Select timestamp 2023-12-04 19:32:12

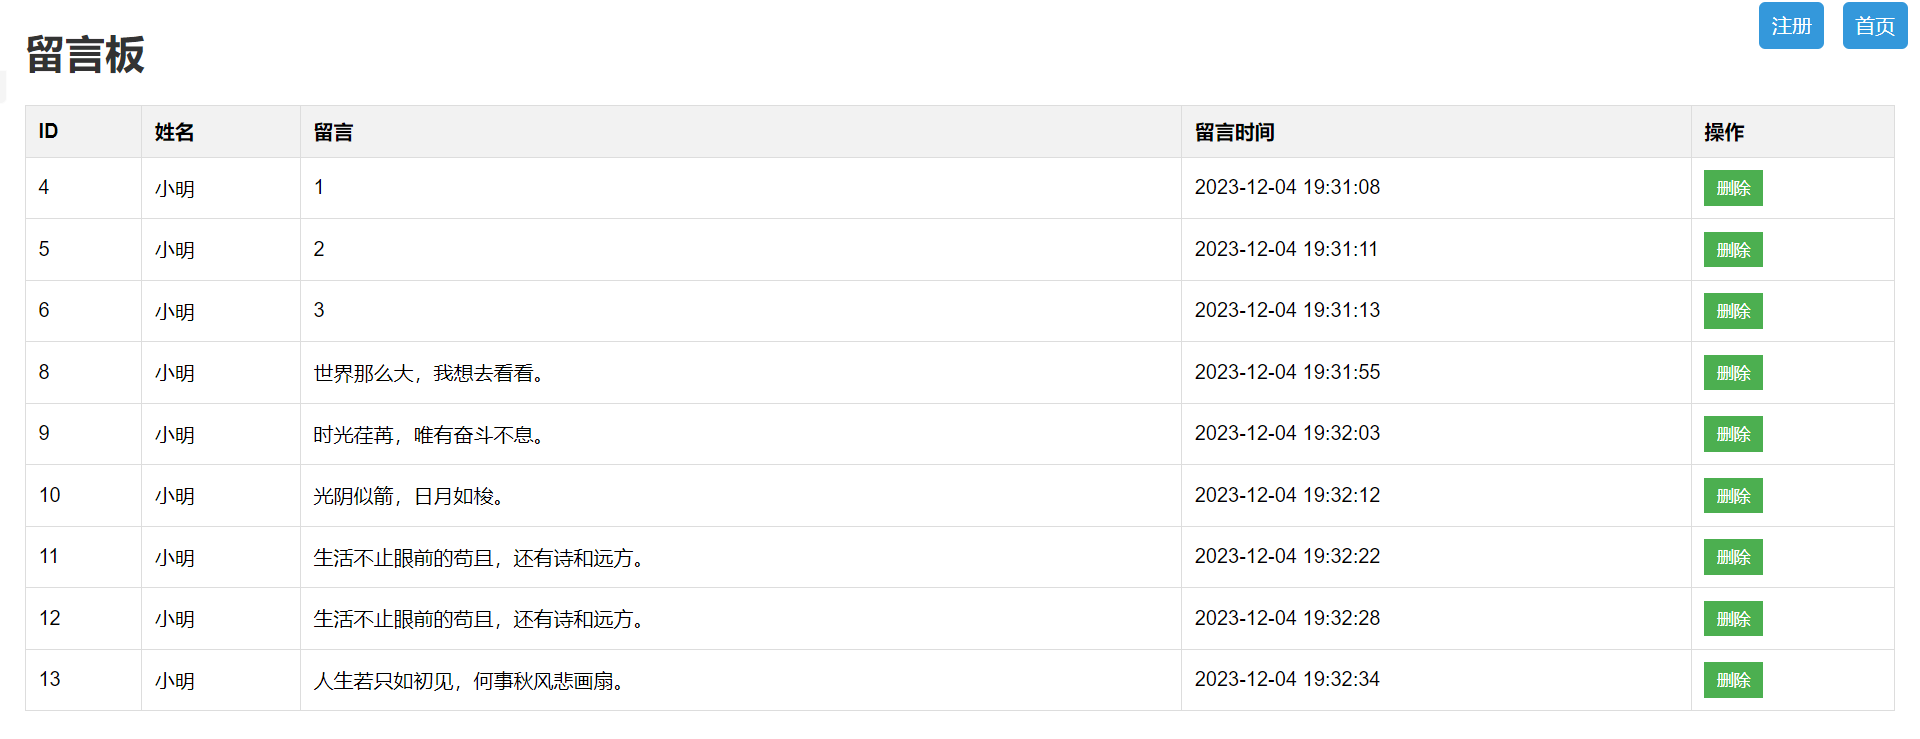(1287, 495)
